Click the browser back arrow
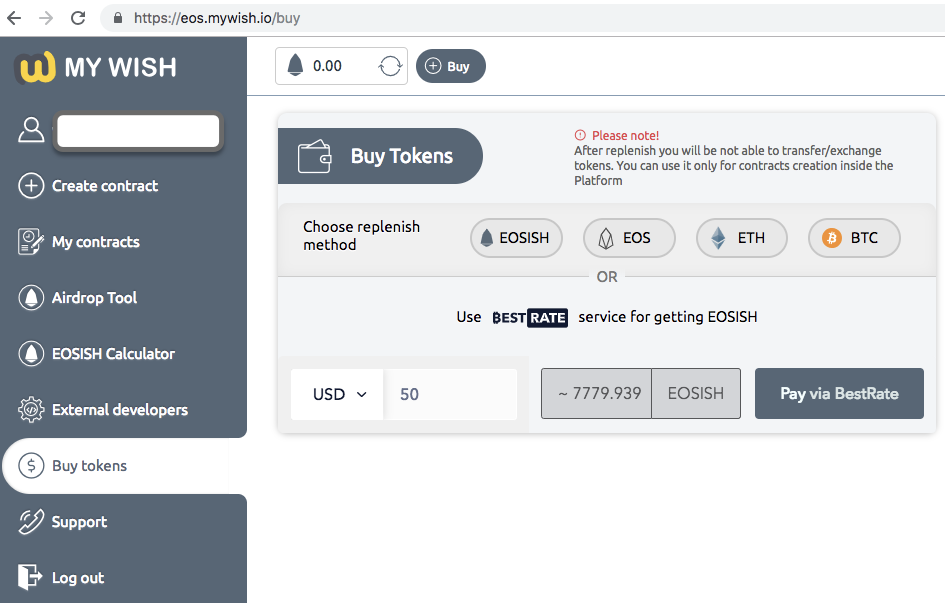945x603 pixels. 14,18
